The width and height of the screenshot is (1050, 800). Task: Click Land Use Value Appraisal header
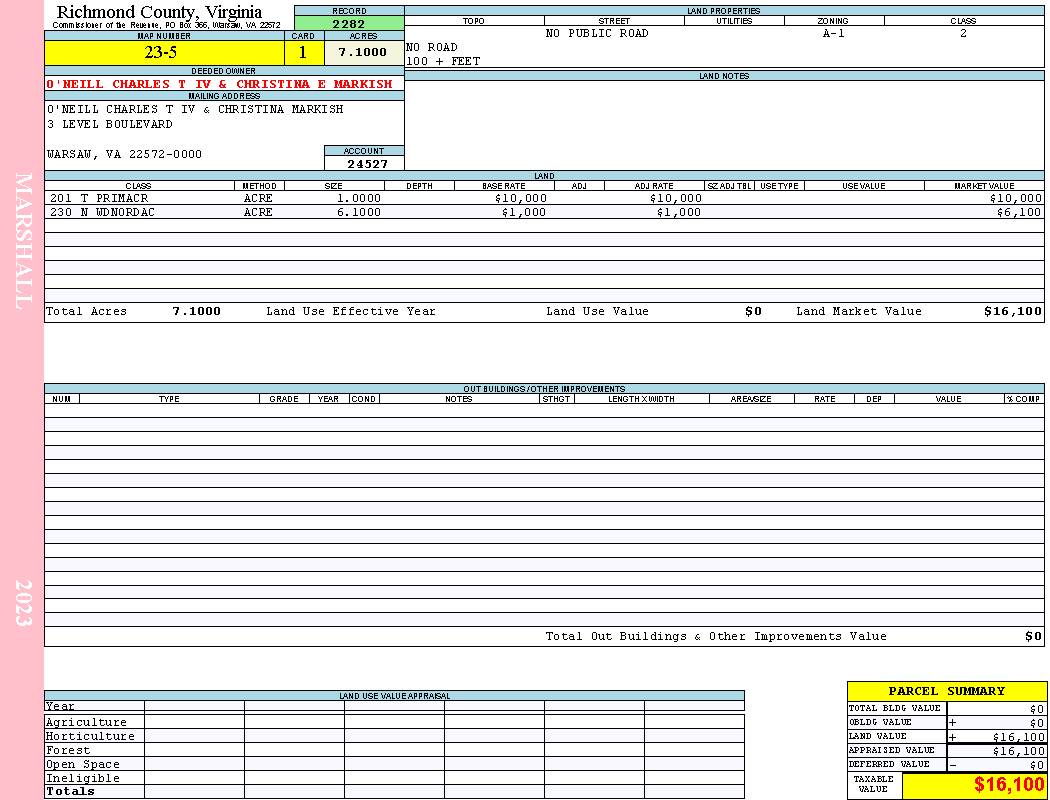pyautogui.click(x=394, y=696)
